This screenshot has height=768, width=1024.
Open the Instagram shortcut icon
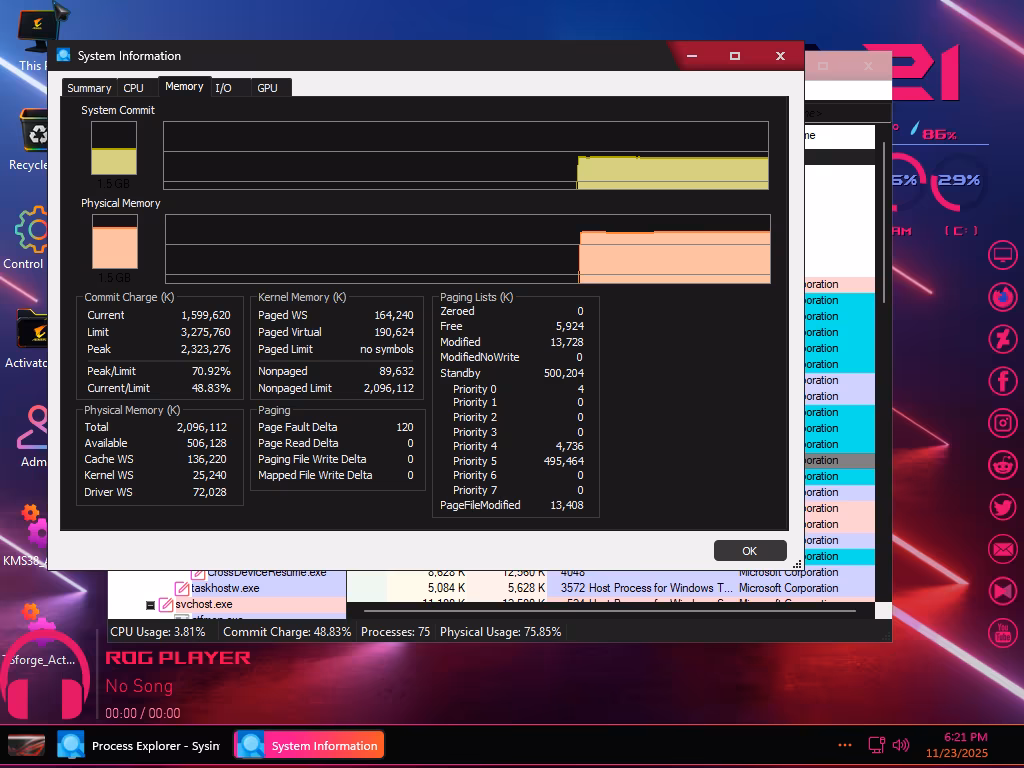1002,423
